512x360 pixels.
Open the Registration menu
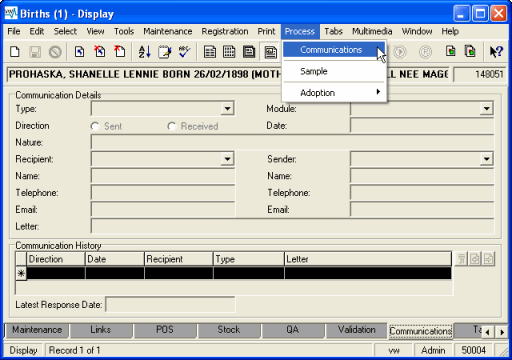point(225,31)
